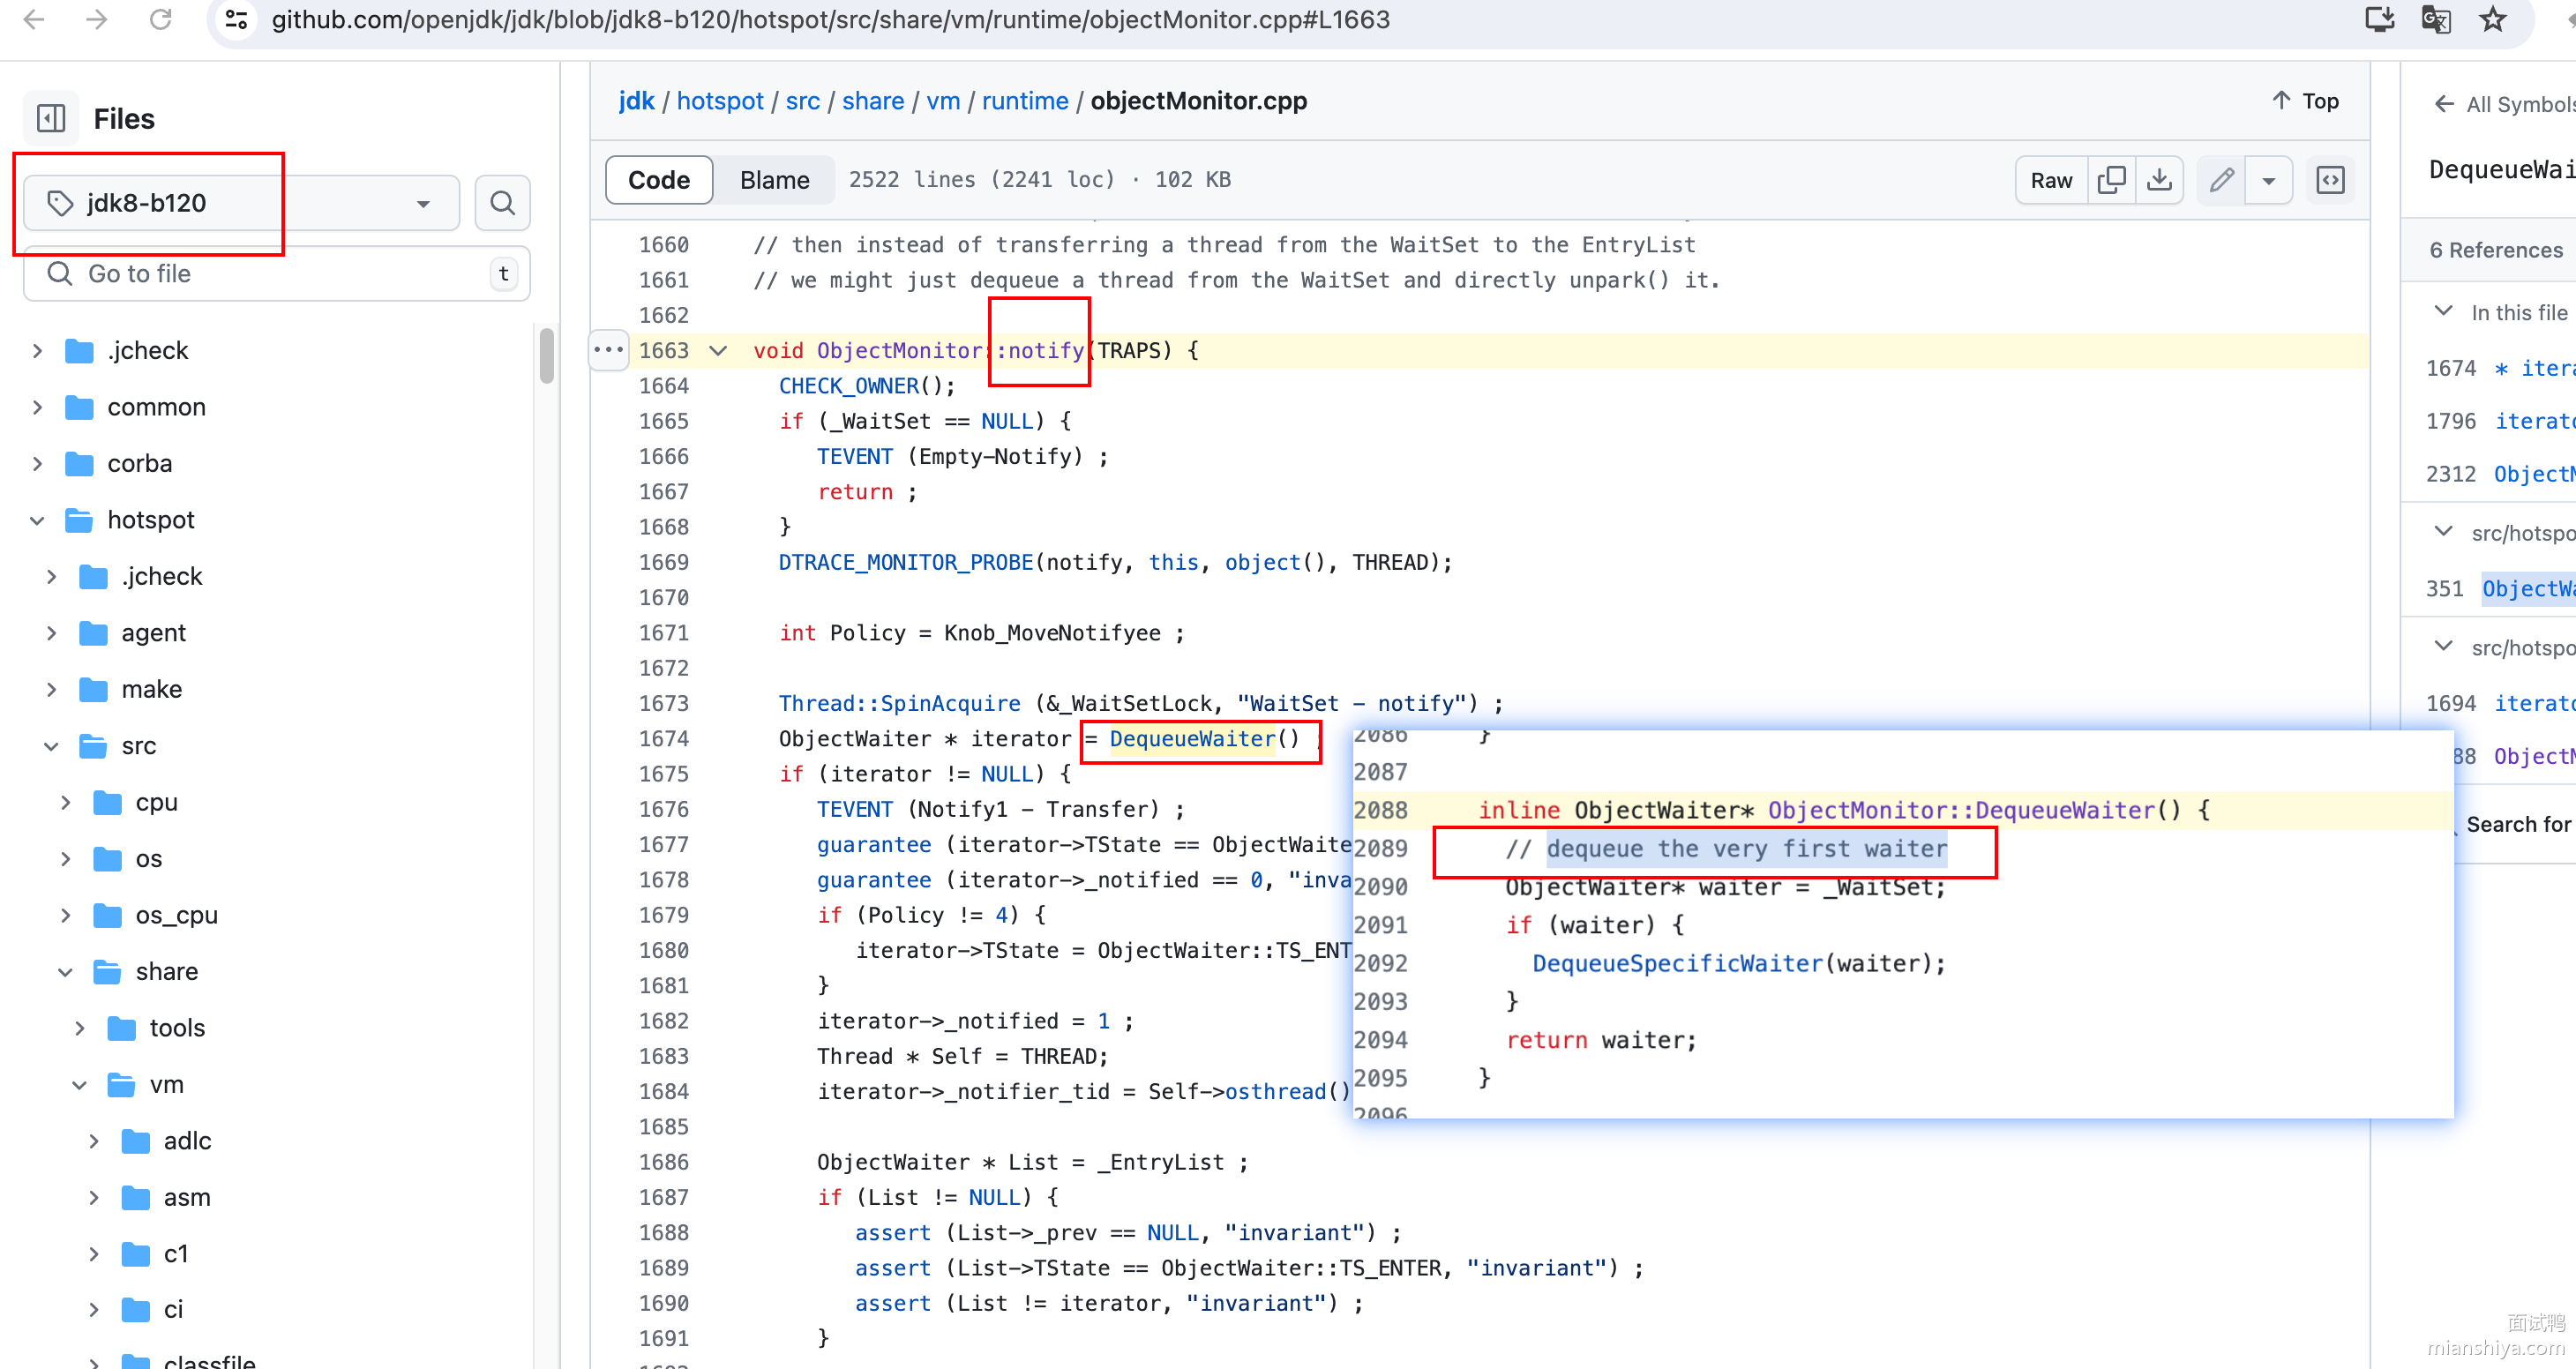2576x1369 pixels.
Task: Copy raw file contents icon
Action: [2111, 180]
